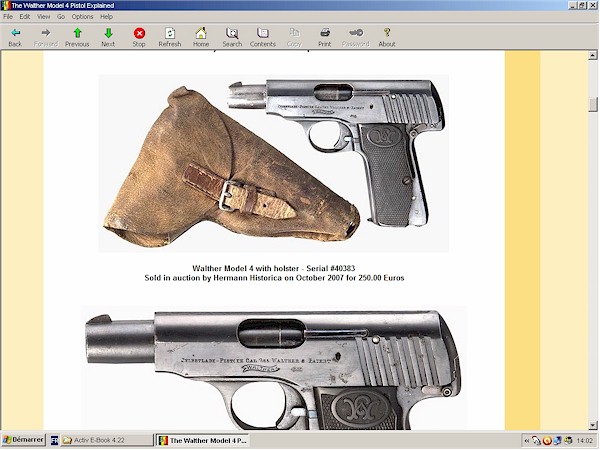Open the Options menu
600x450 pixels.
coord(82,16)
